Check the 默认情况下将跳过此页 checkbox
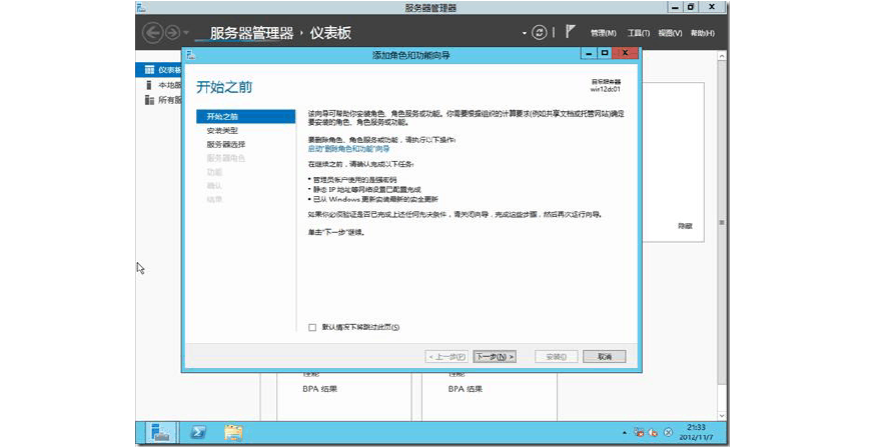Screen dimensions: 893x447 pyautogui.click(x=313, y=327)
